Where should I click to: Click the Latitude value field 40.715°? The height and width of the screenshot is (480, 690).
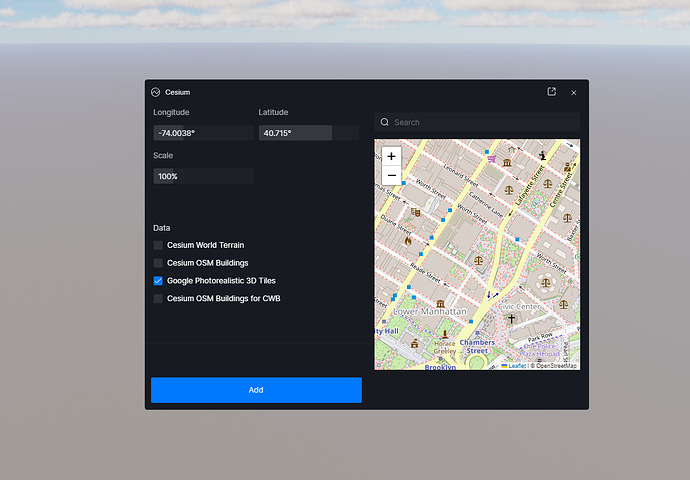pos(309,133)
